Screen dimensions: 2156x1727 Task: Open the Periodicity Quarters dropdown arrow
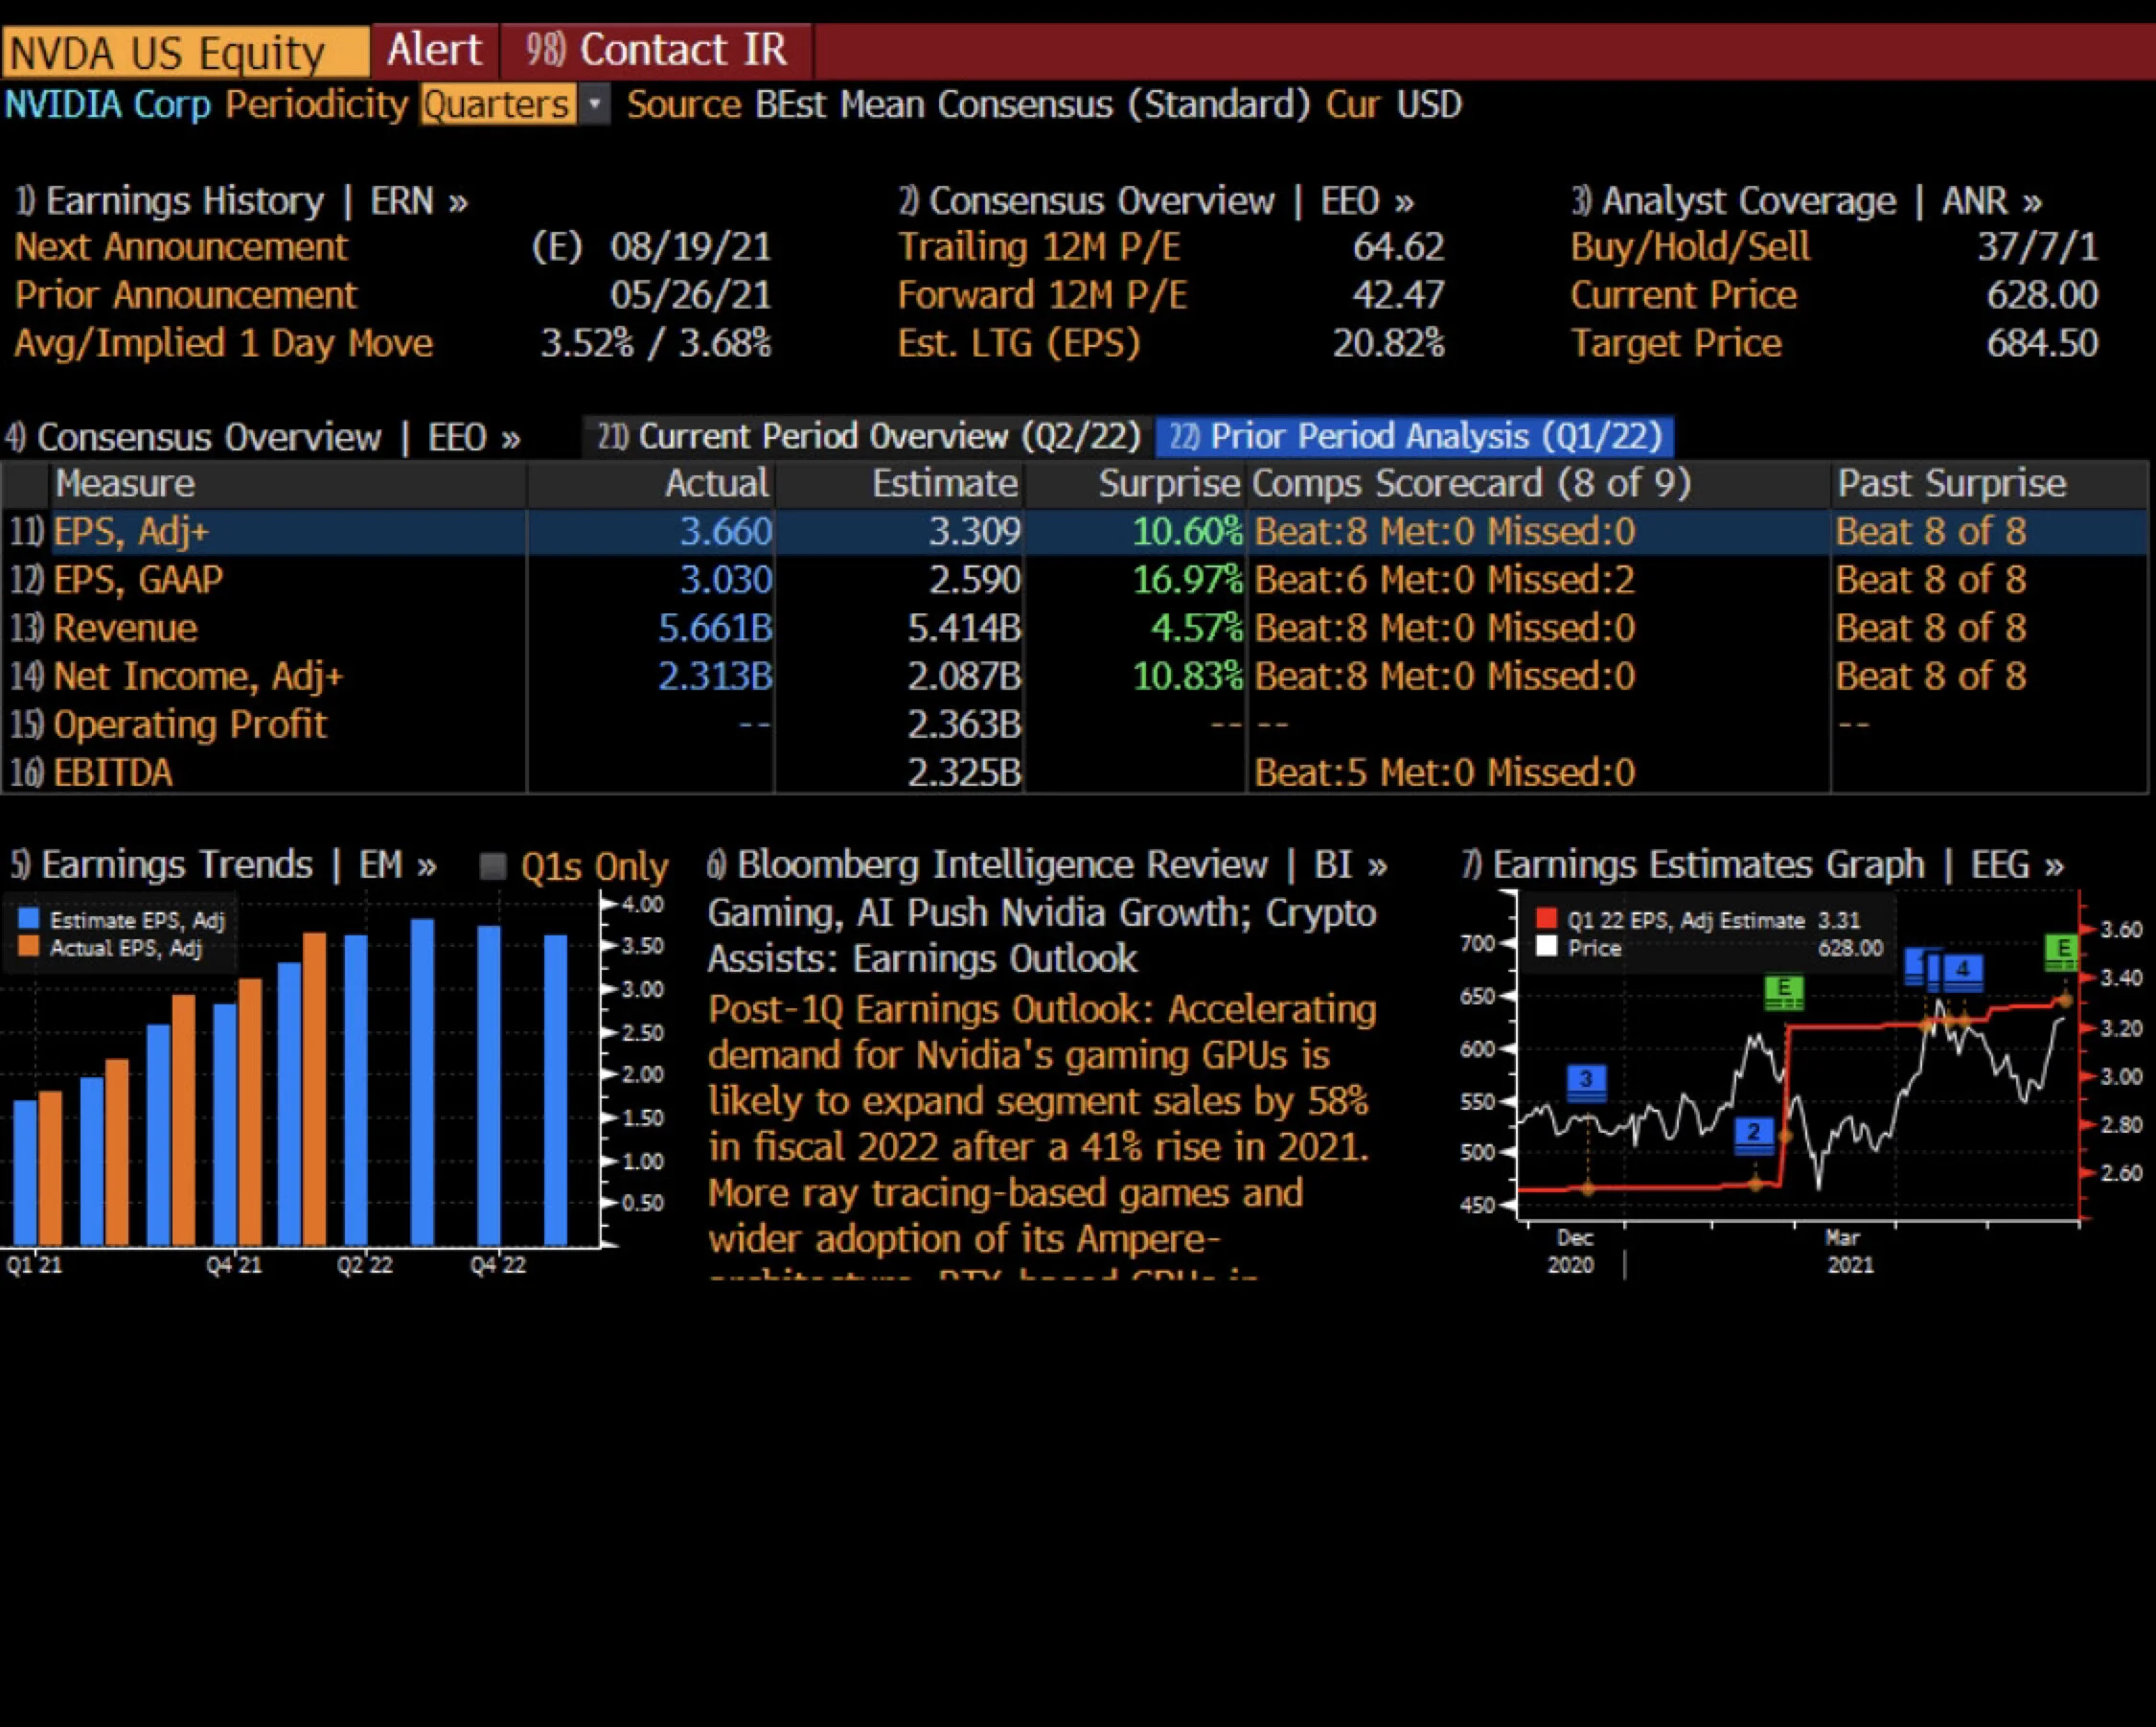(x=594, y=104)
